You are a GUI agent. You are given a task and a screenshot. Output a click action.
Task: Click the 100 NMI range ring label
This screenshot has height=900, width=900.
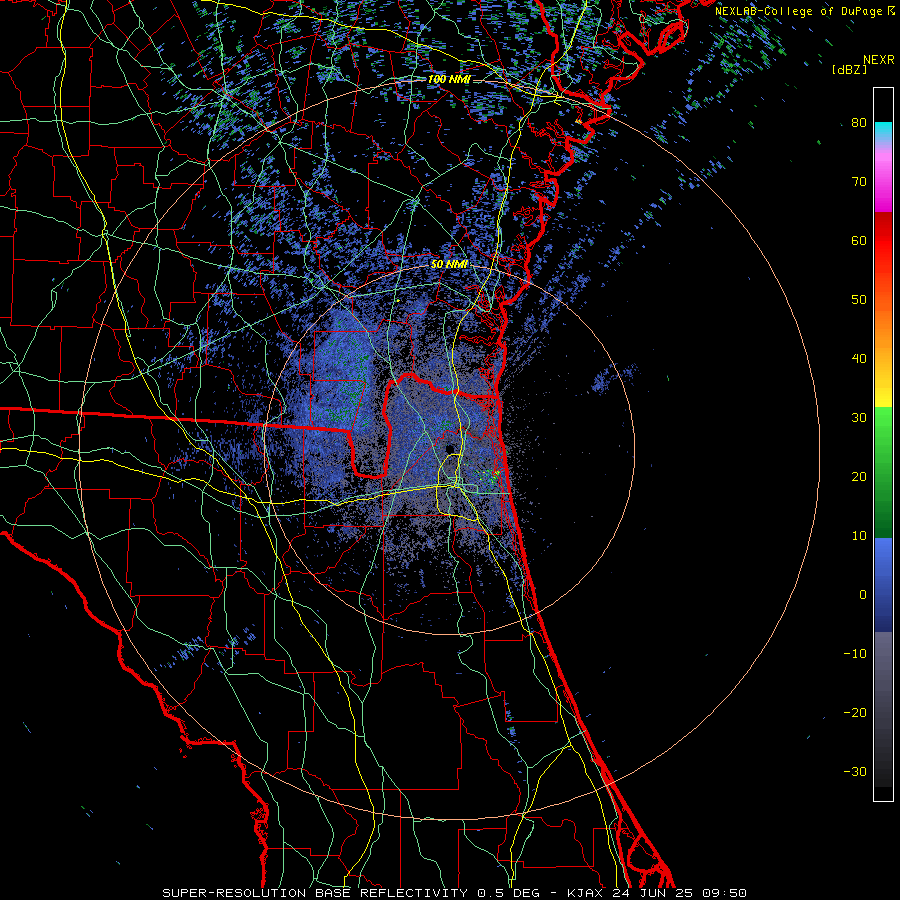[449, 79]
